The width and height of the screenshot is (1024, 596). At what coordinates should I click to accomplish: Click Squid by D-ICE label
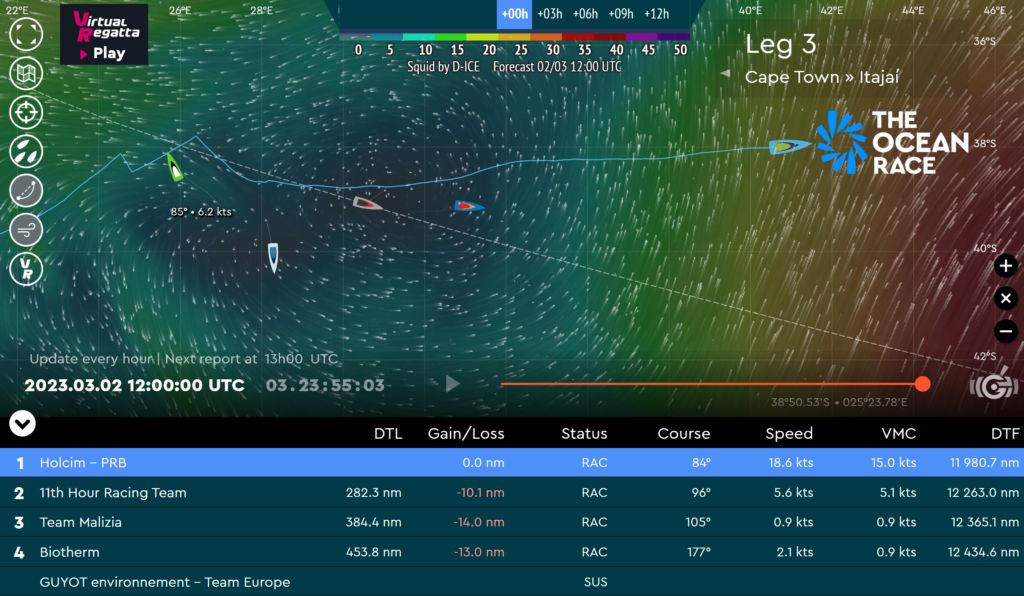click(443, 67)
